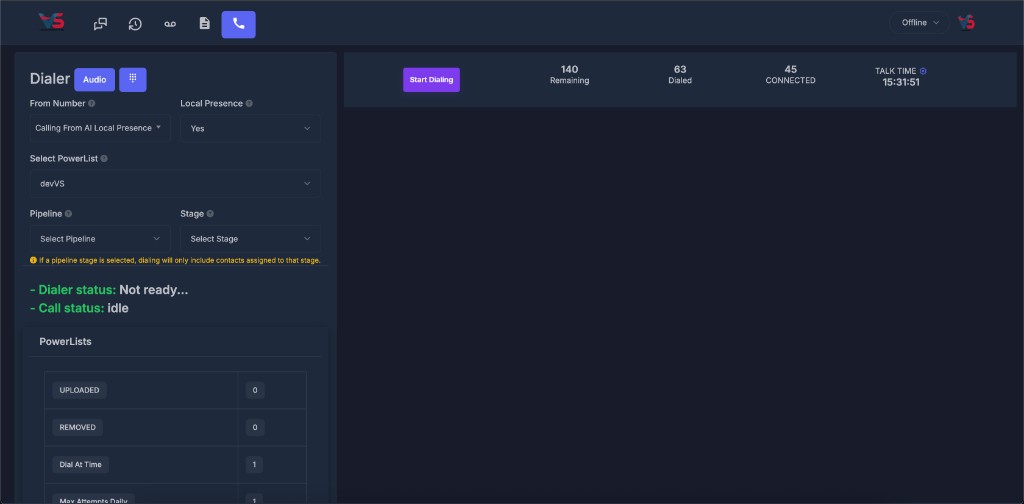
Task: Open the Local Presence Yes dropdown
Action: pyautogui.click(x=250, y=128)
